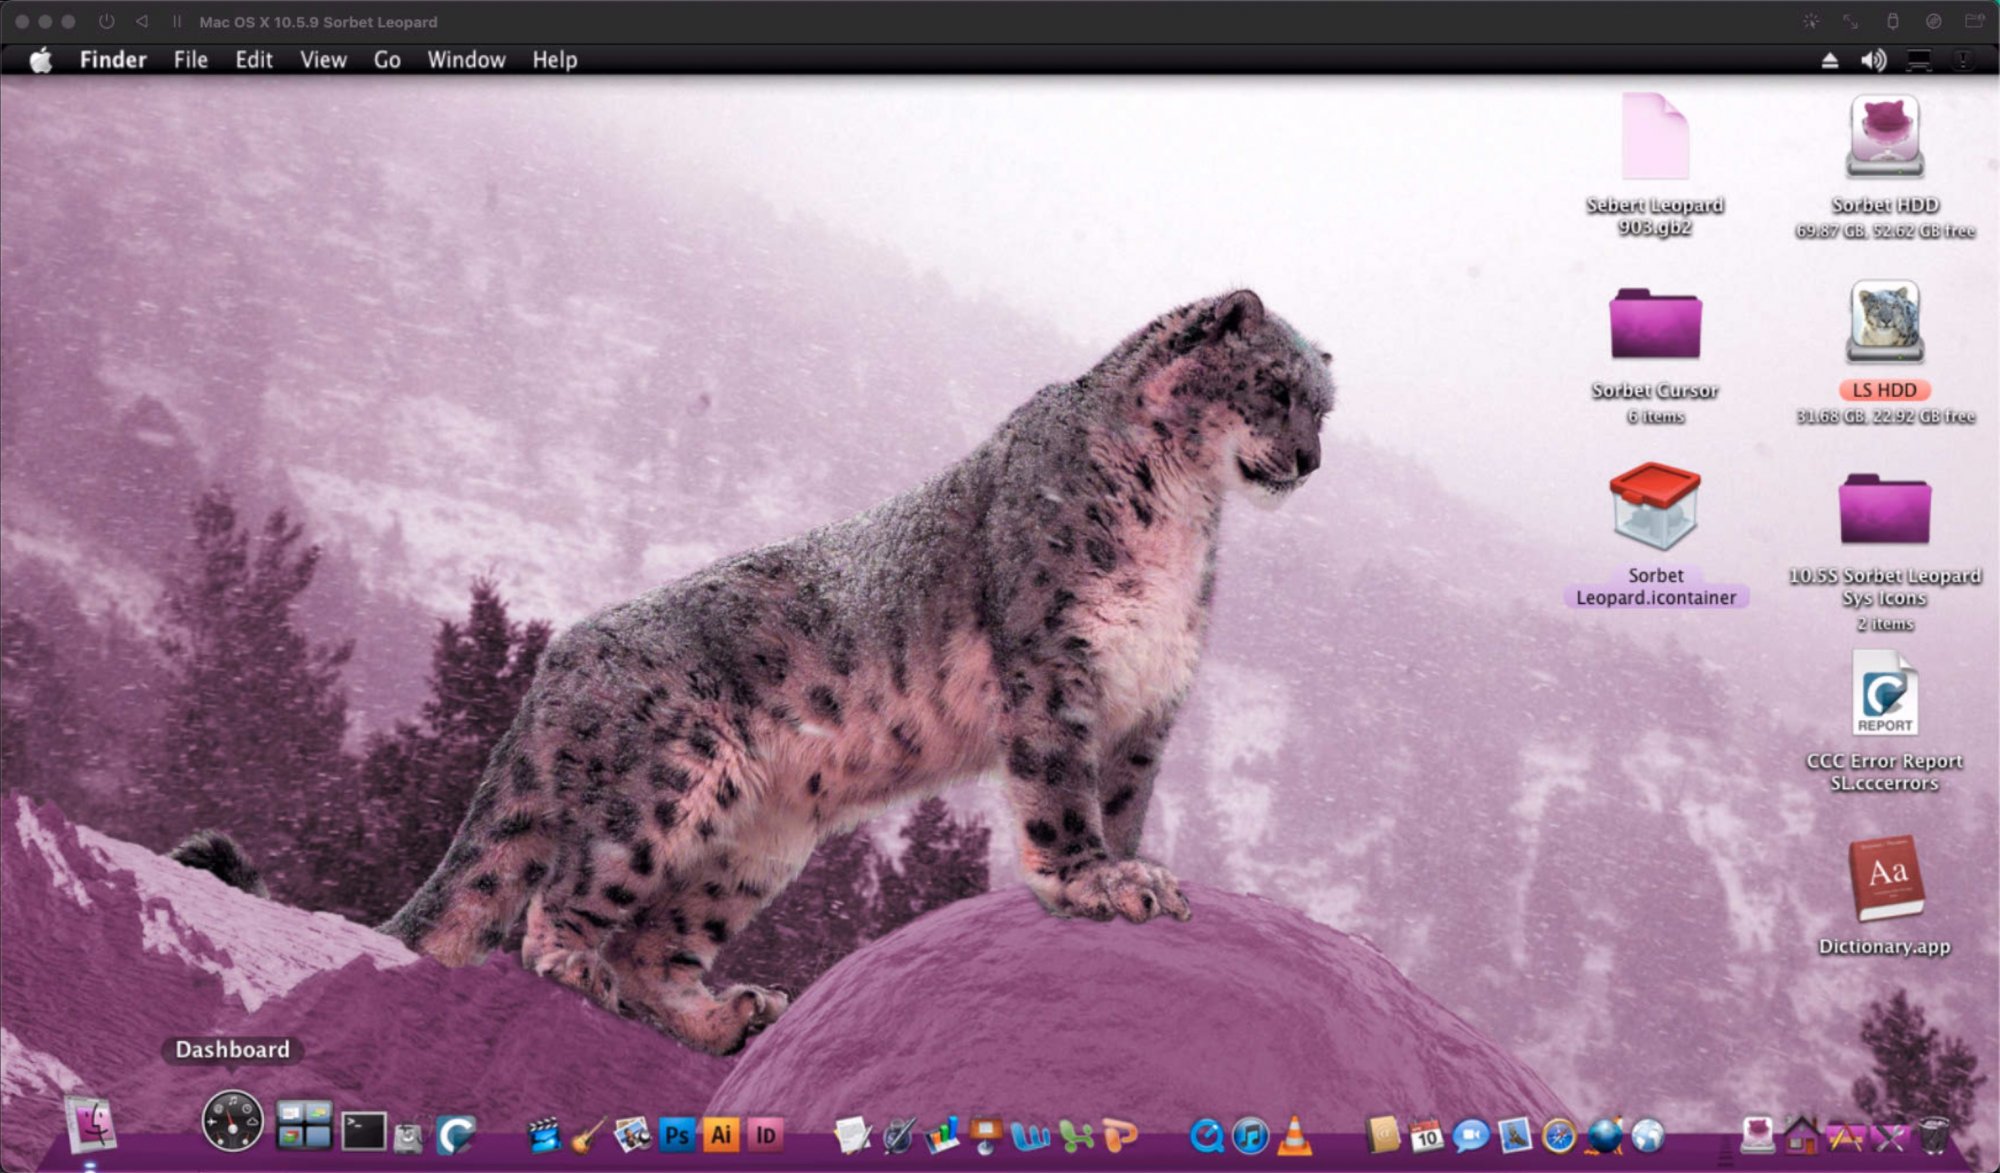Screen dimensions: 2000x1173
Task: Click the Finder dock icon
Action: click(91, 1124)
